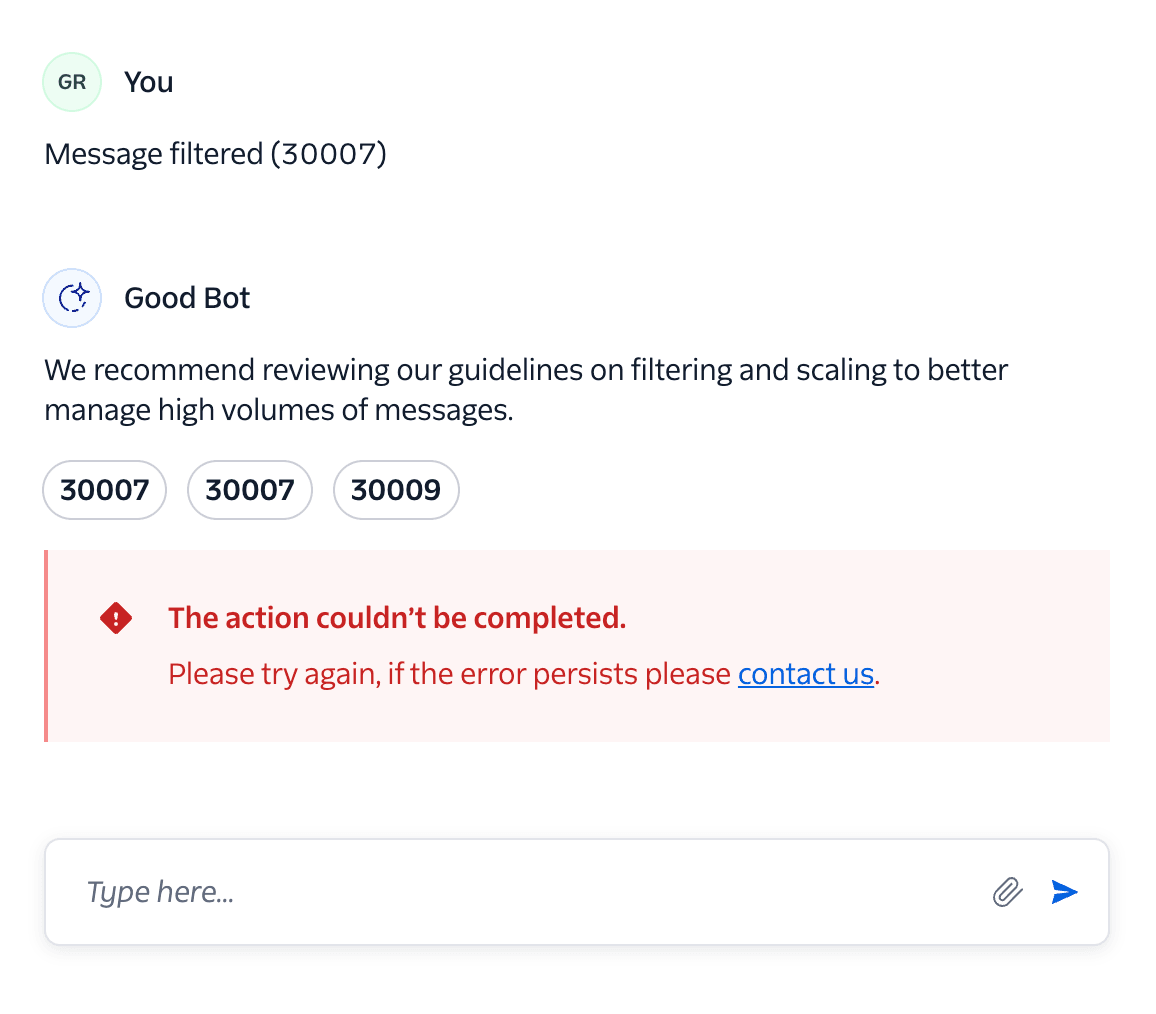Image resolution: width=1156 pixels, height=1014 pixels.
Task: Click the Good Bot sparkle avatar icon
Action: (72, 297)
